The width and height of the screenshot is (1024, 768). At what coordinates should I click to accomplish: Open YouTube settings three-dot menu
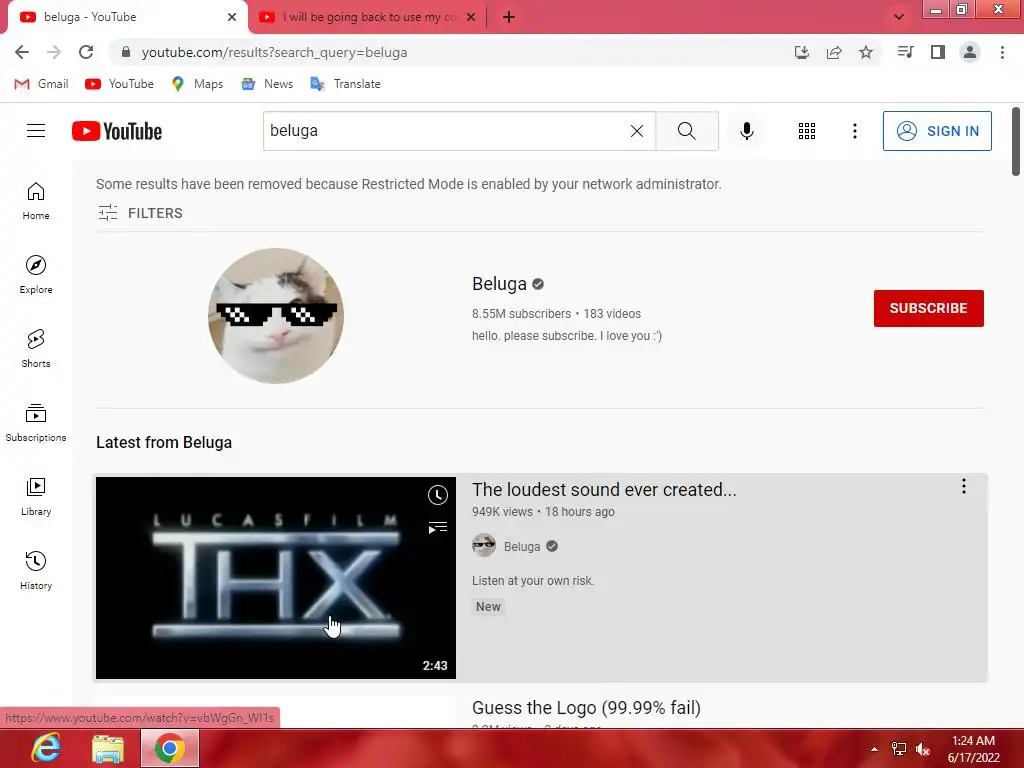[854, 131]
